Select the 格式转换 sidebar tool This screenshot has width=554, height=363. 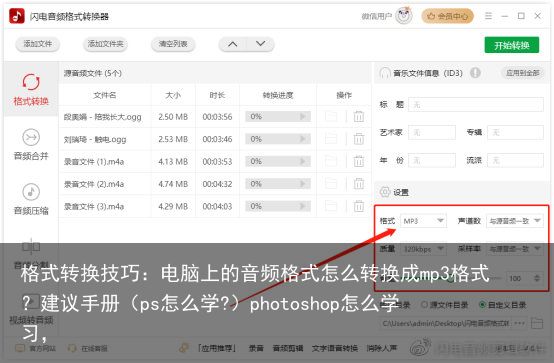click(31, 89)
